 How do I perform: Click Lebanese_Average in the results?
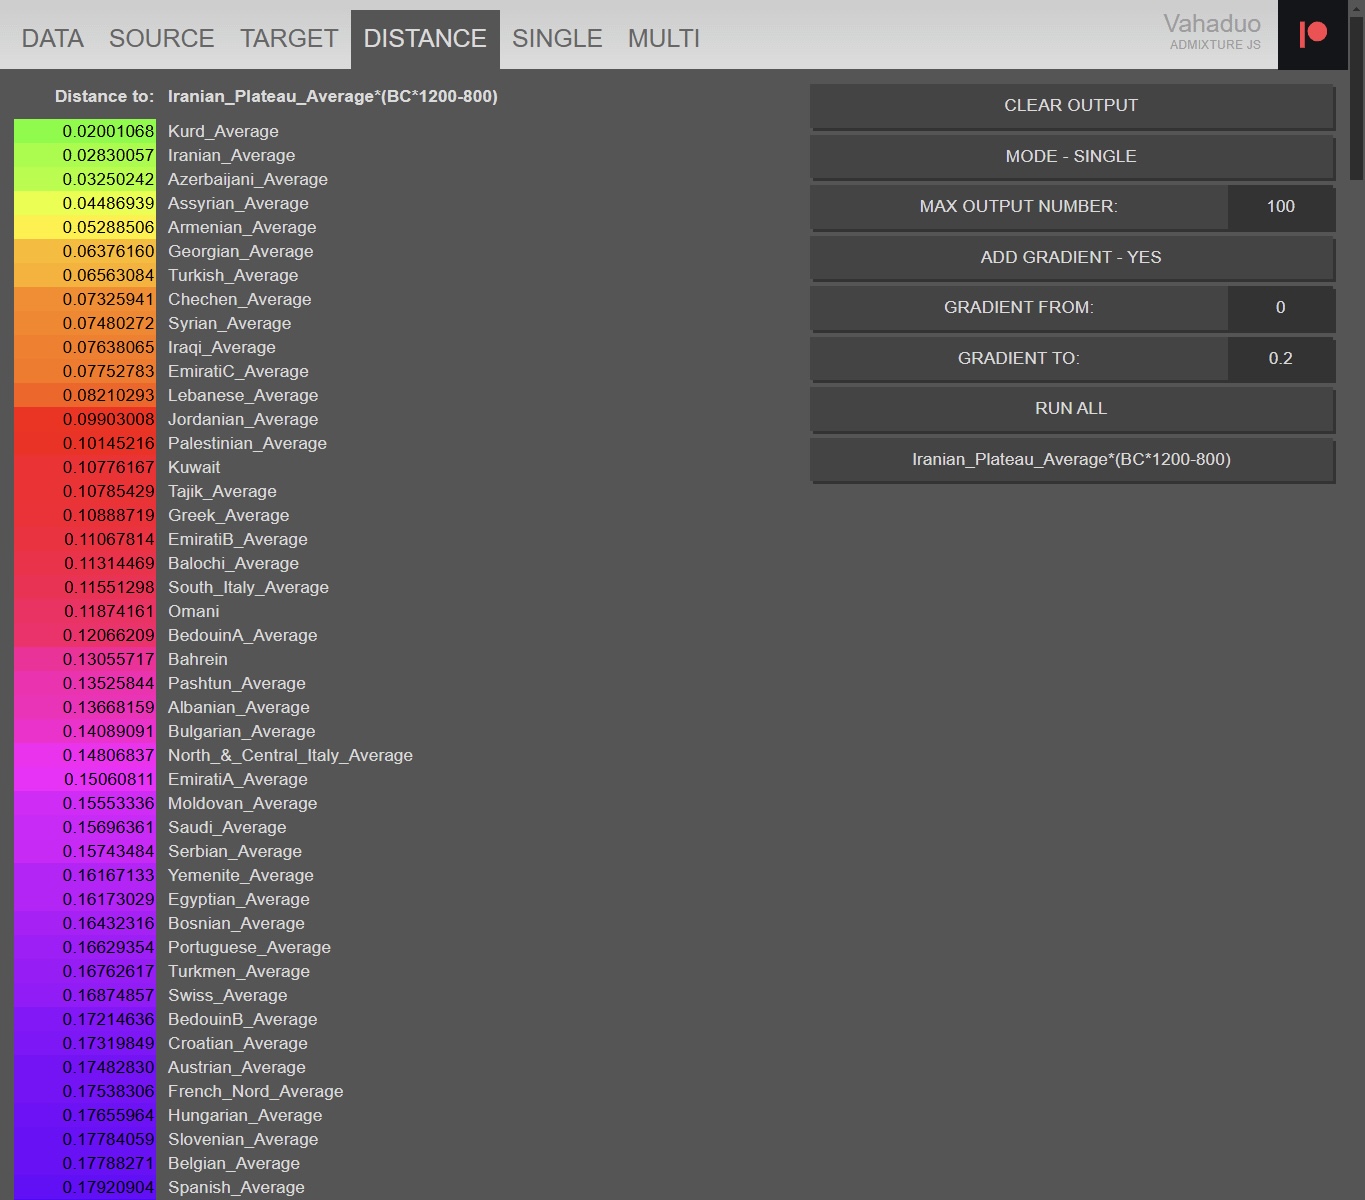[x=243, y=396]
